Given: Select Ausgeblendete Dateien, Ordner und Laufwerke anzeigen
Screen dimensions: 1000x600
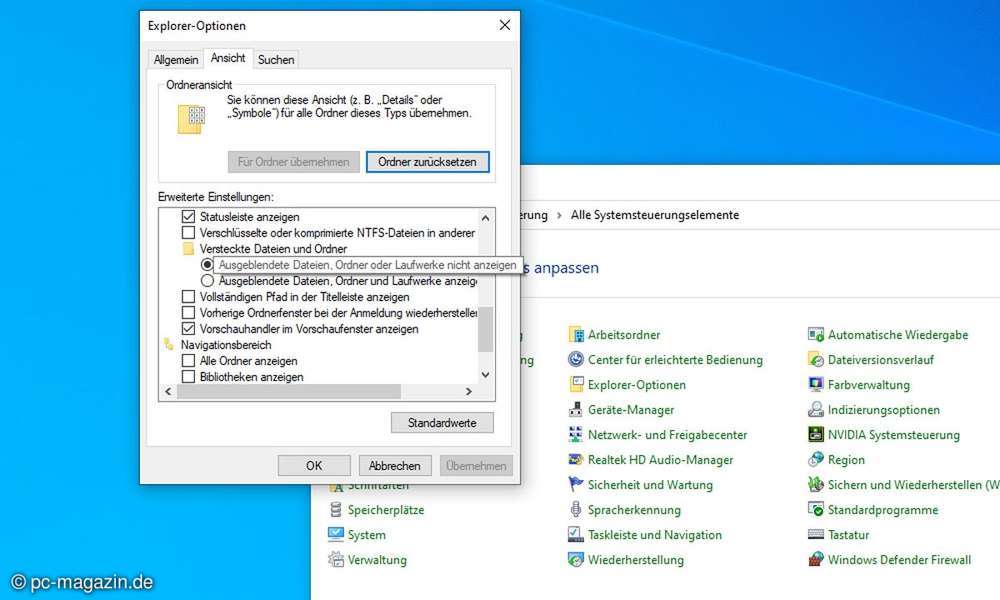Looking at the screenshot, I should 207,281.
